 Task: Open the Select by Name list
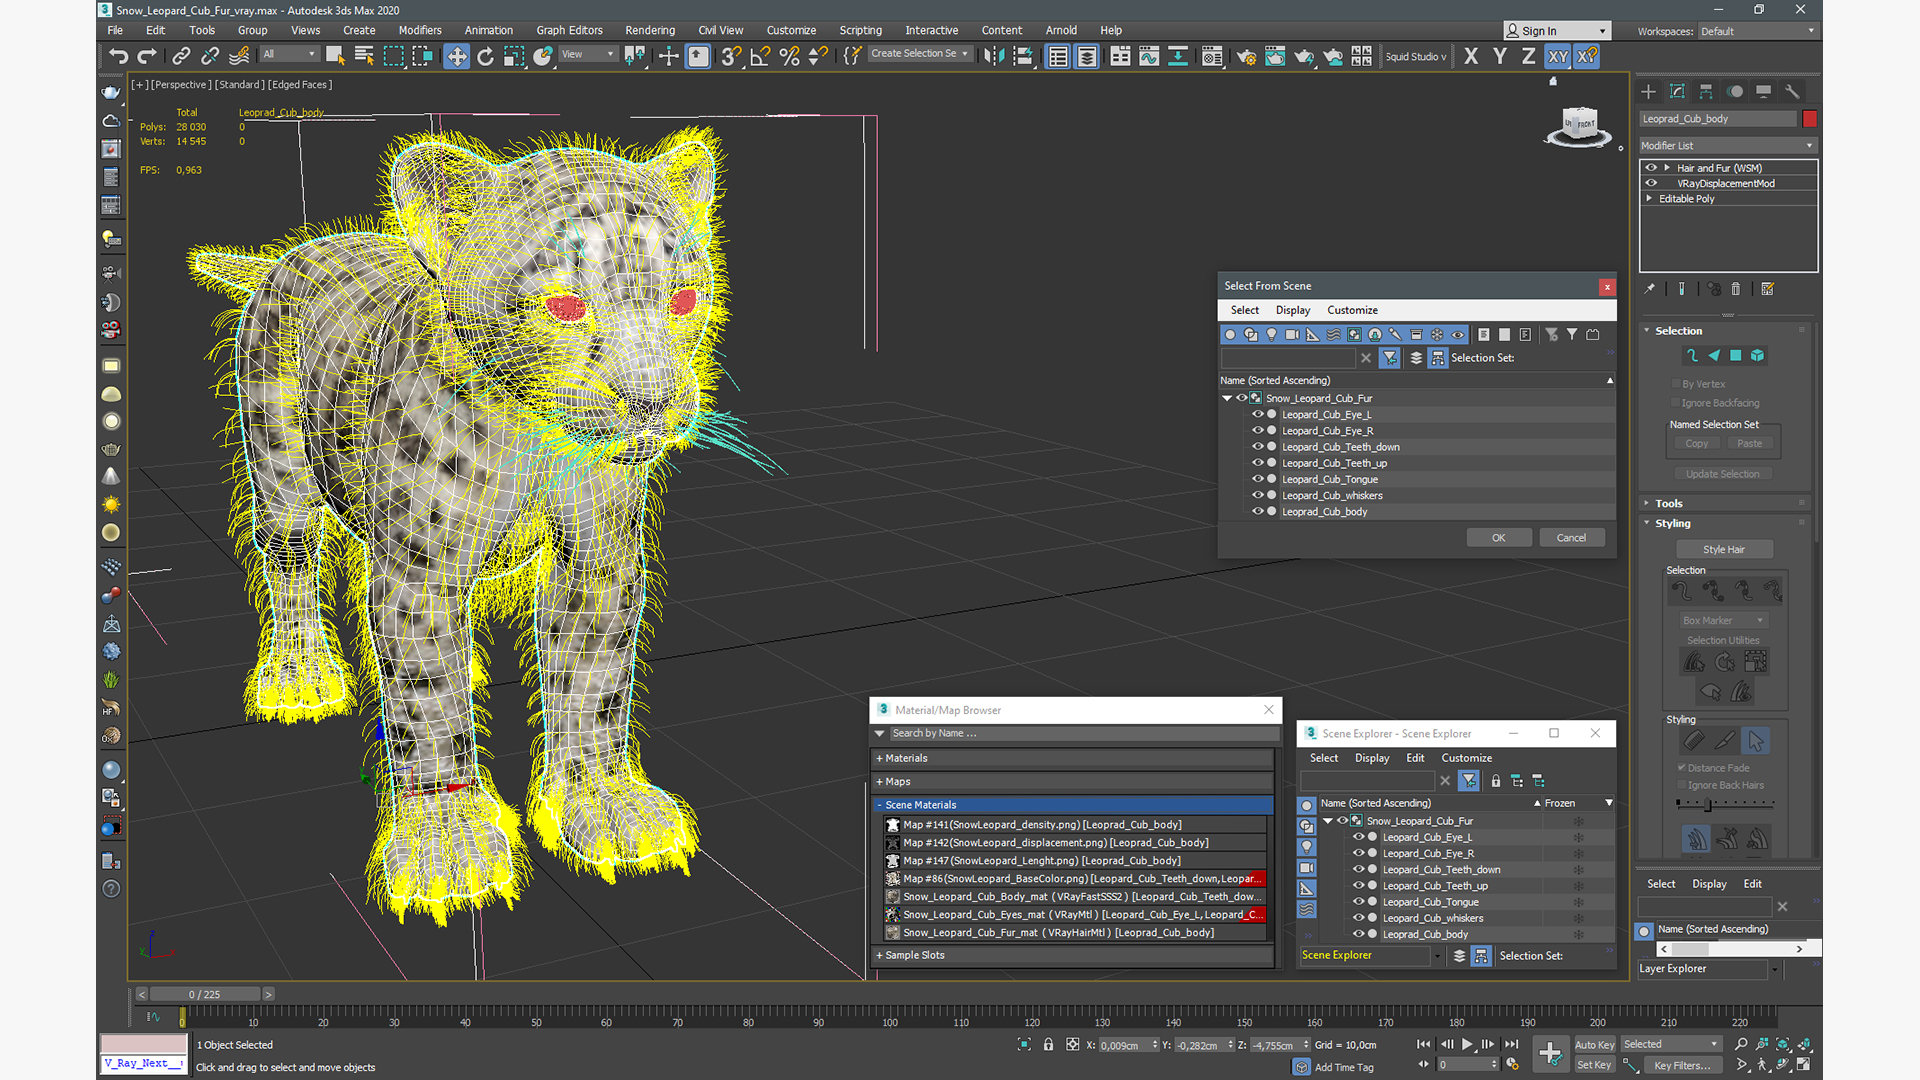tap(364, 56)
